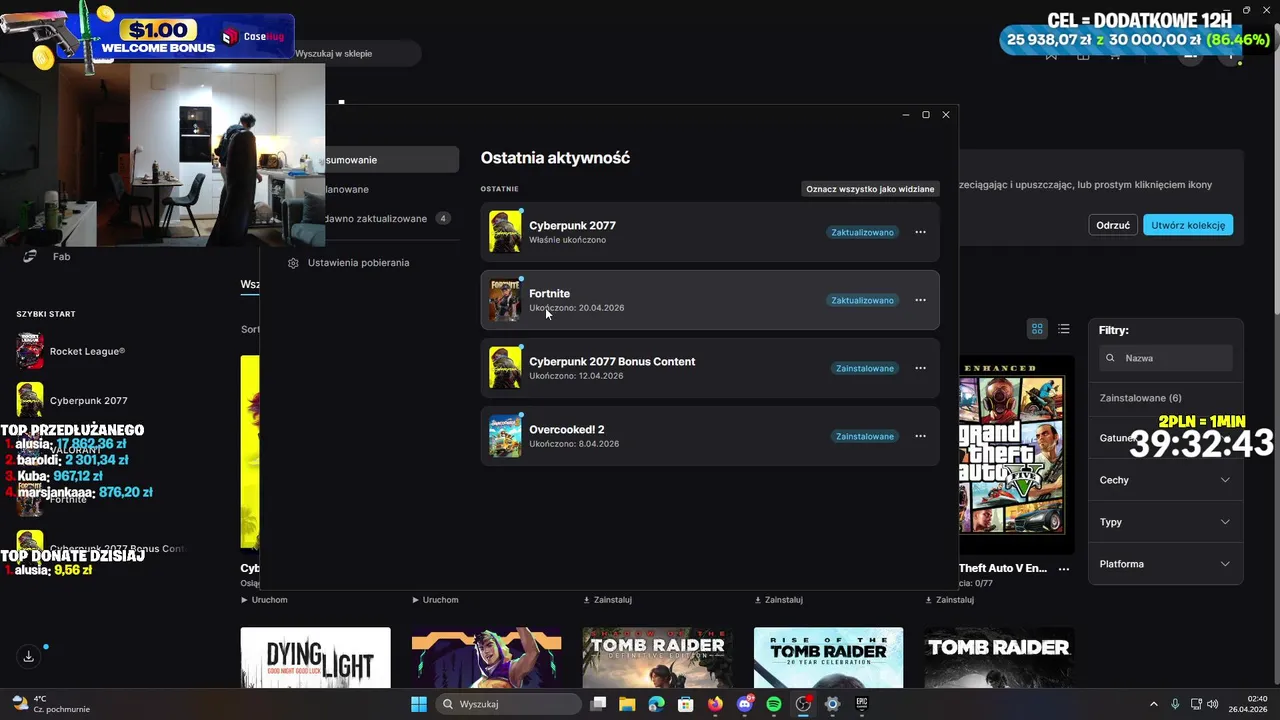Click the Utwórz kolekcję button
1280x720 pixels.
coord(1188,225)
